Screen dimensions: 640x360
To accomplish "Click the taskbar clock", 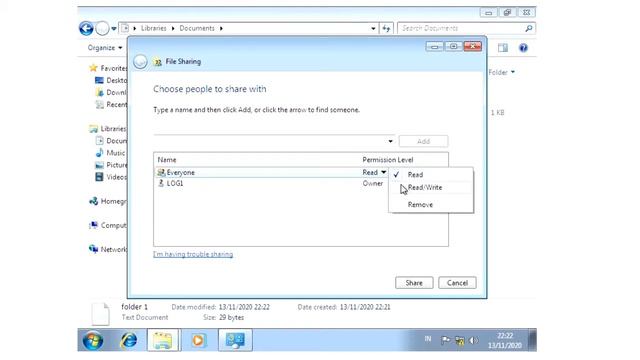I will (505, 340).
